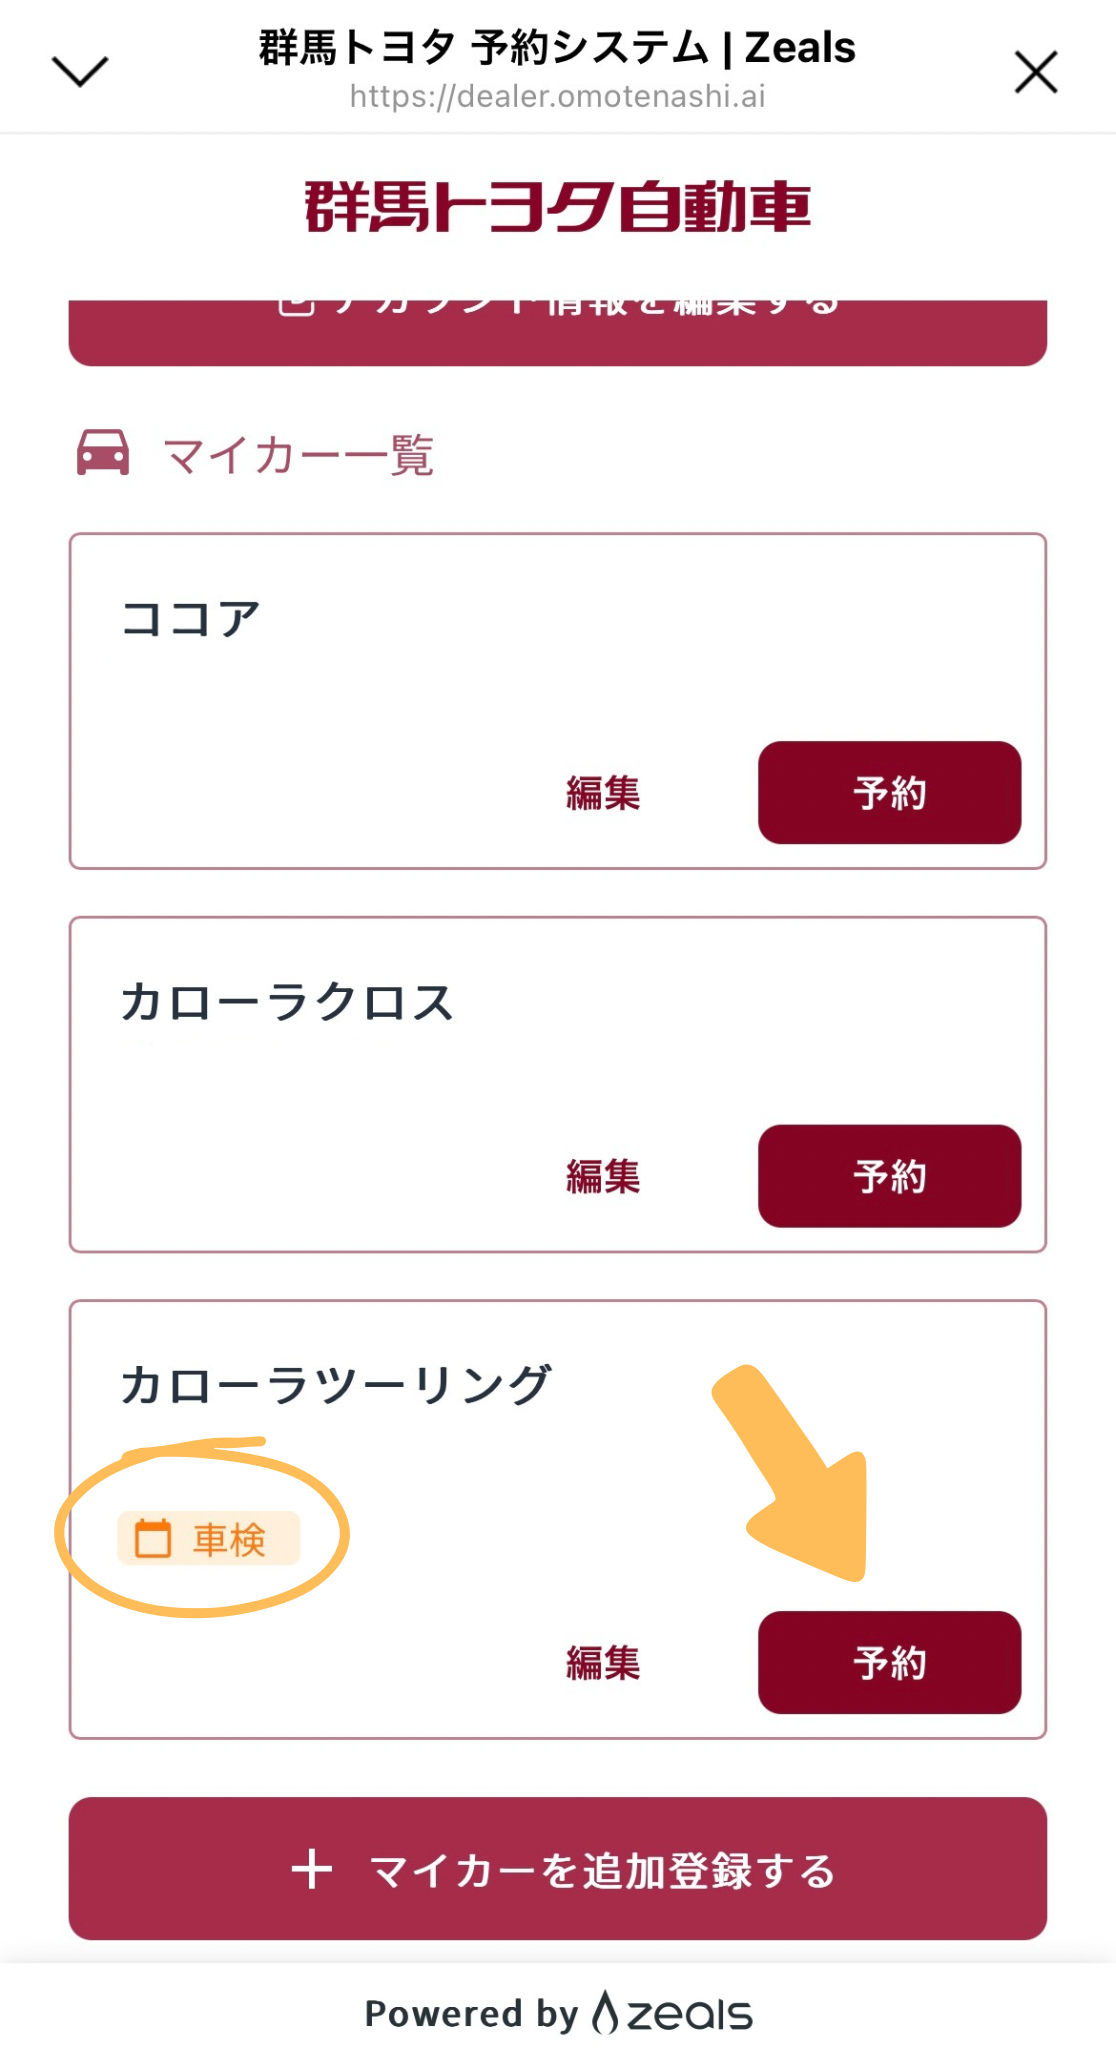Select the カローラツーリング car name
The width and height of the screenshot is (1116, 2048).
pyautogui.click(x=336, y=1385)
